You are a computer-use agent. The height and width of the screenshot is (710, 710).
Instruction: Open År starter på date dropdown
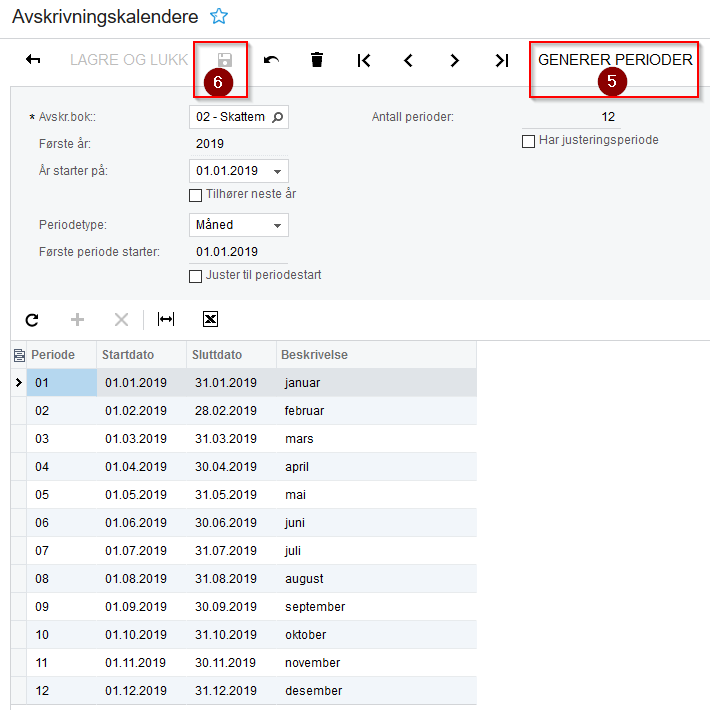click(278, 171)
